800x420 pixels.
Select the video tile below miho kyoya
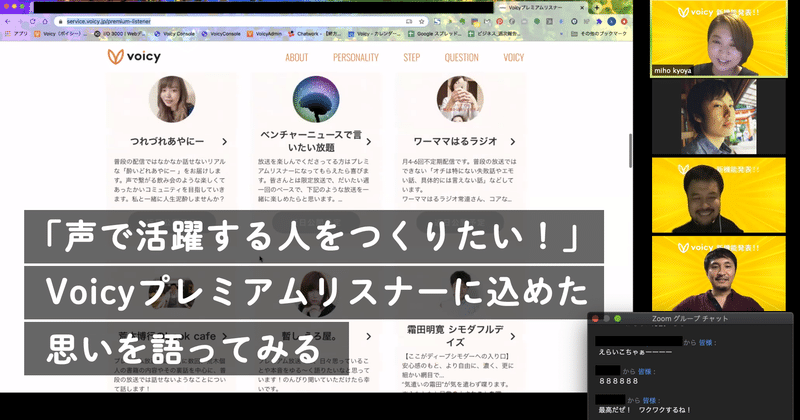719,117
